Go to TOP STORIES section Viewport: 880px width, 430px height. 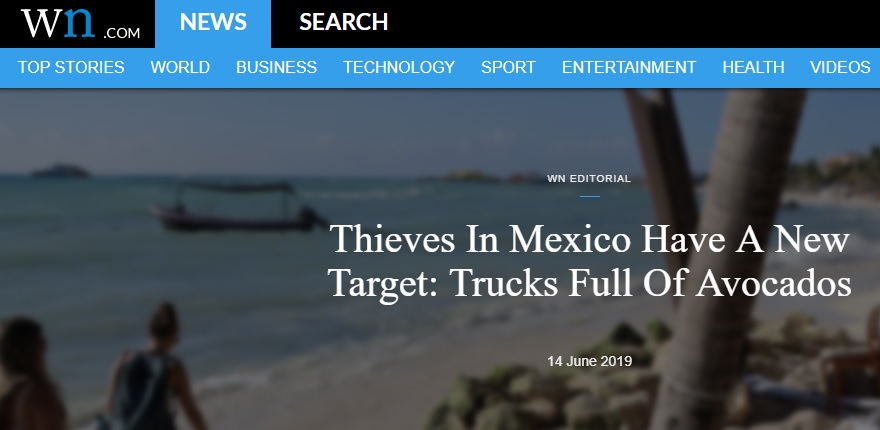pos(71,67)
